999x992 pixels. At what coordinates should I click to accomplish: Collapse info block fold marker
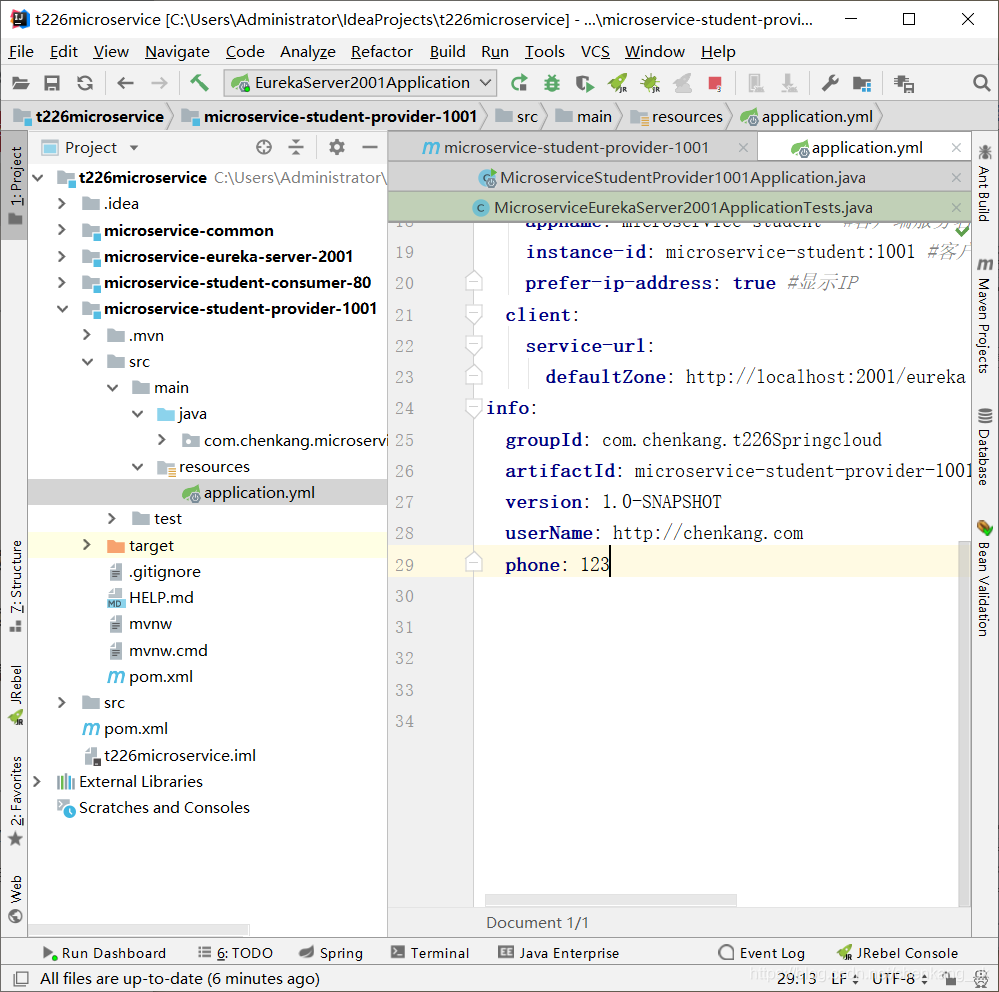(x=473, y=408)
